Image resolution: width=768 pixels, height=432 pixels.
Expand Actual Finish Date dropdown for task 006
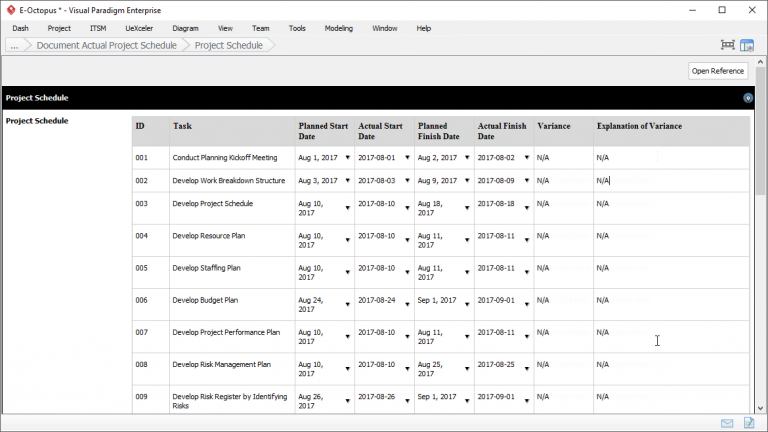pos(526,300)
